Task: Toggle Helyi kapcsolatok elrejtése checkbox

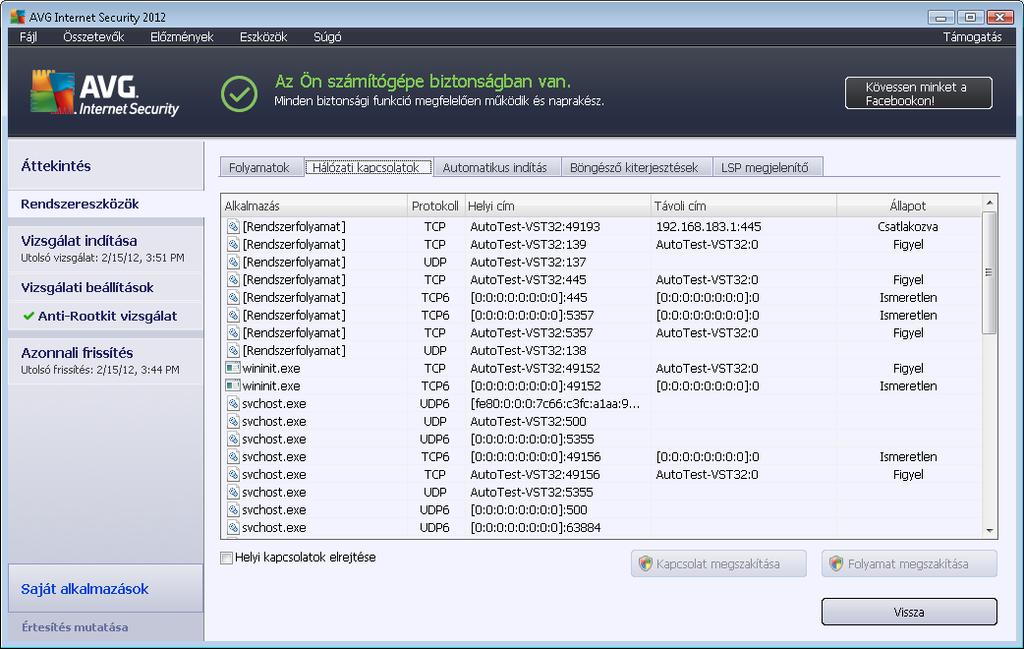Action: [227, 558]
